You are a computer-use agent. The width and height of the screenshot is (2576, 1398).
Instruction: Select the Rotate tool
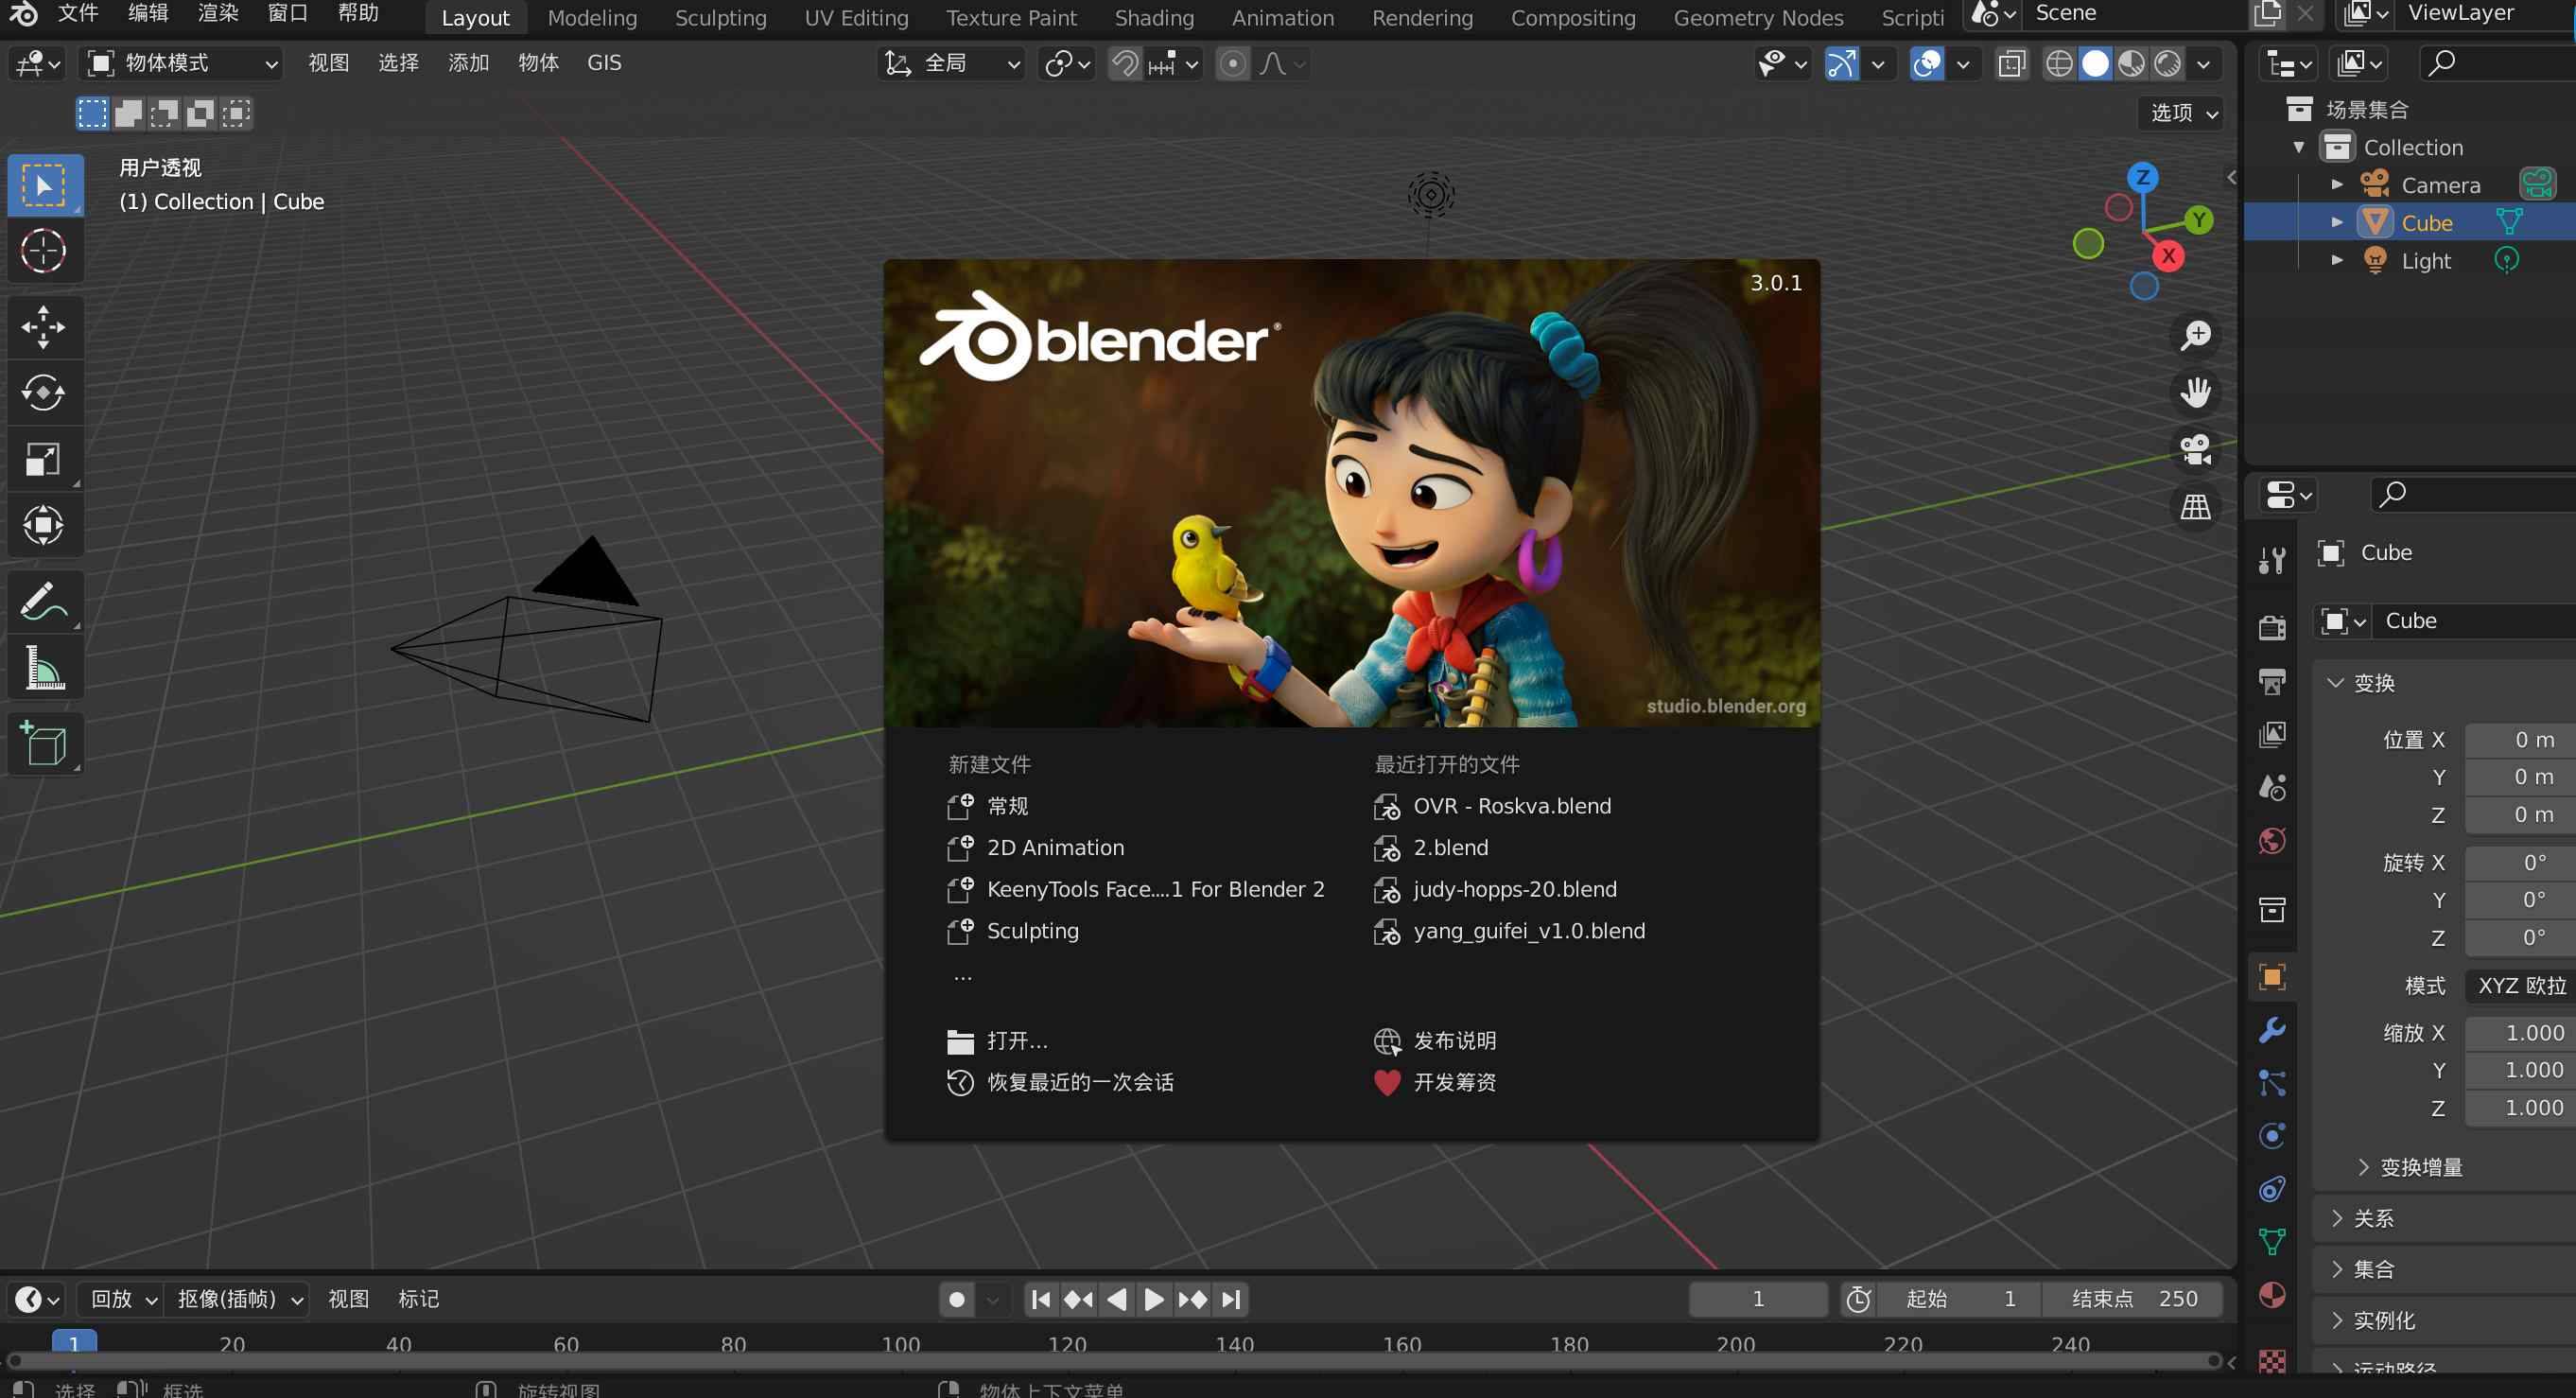pos(45,393)
